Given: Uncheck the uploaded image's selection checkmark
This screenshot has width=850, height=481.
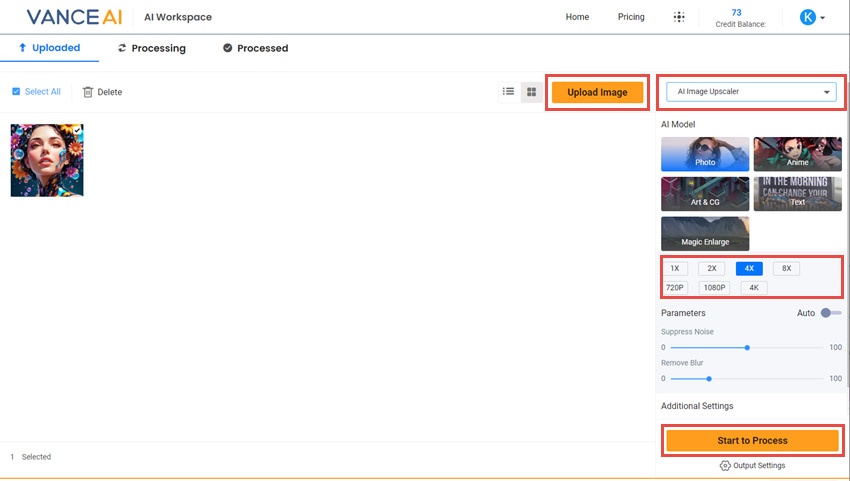Looking at the screenshot, I should click(x=77, y=130).
